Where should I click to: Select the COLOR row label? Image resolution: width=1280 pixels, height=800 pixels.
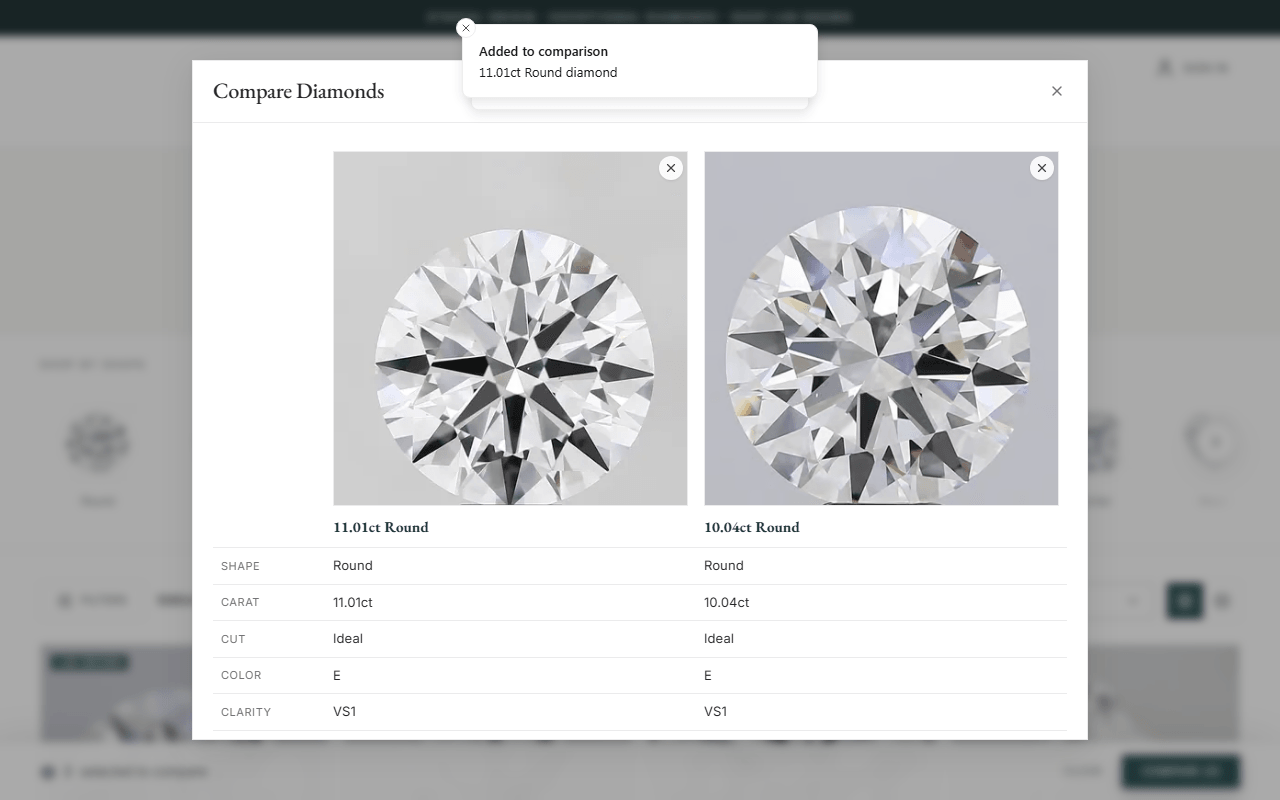click(x=241, y=675)
